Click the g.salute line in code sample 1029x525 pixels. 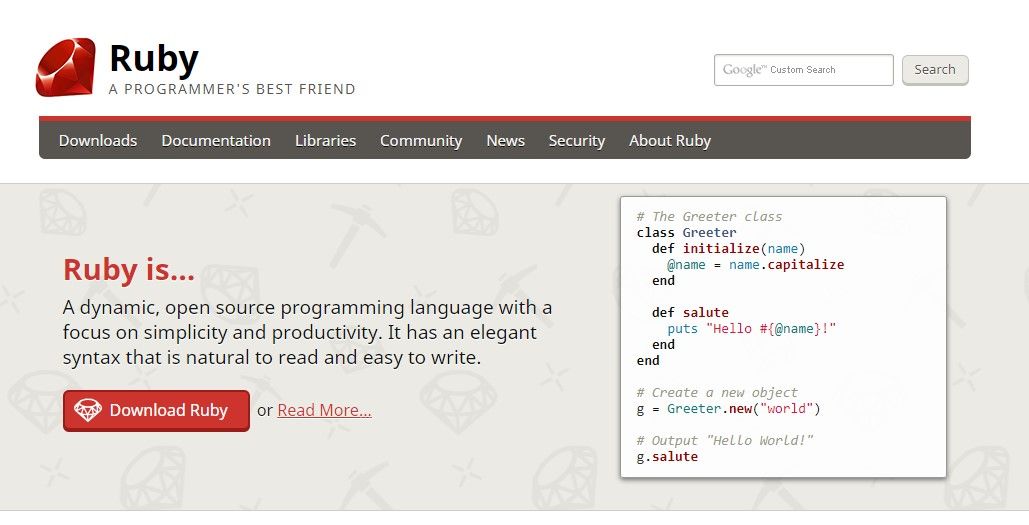667,457
